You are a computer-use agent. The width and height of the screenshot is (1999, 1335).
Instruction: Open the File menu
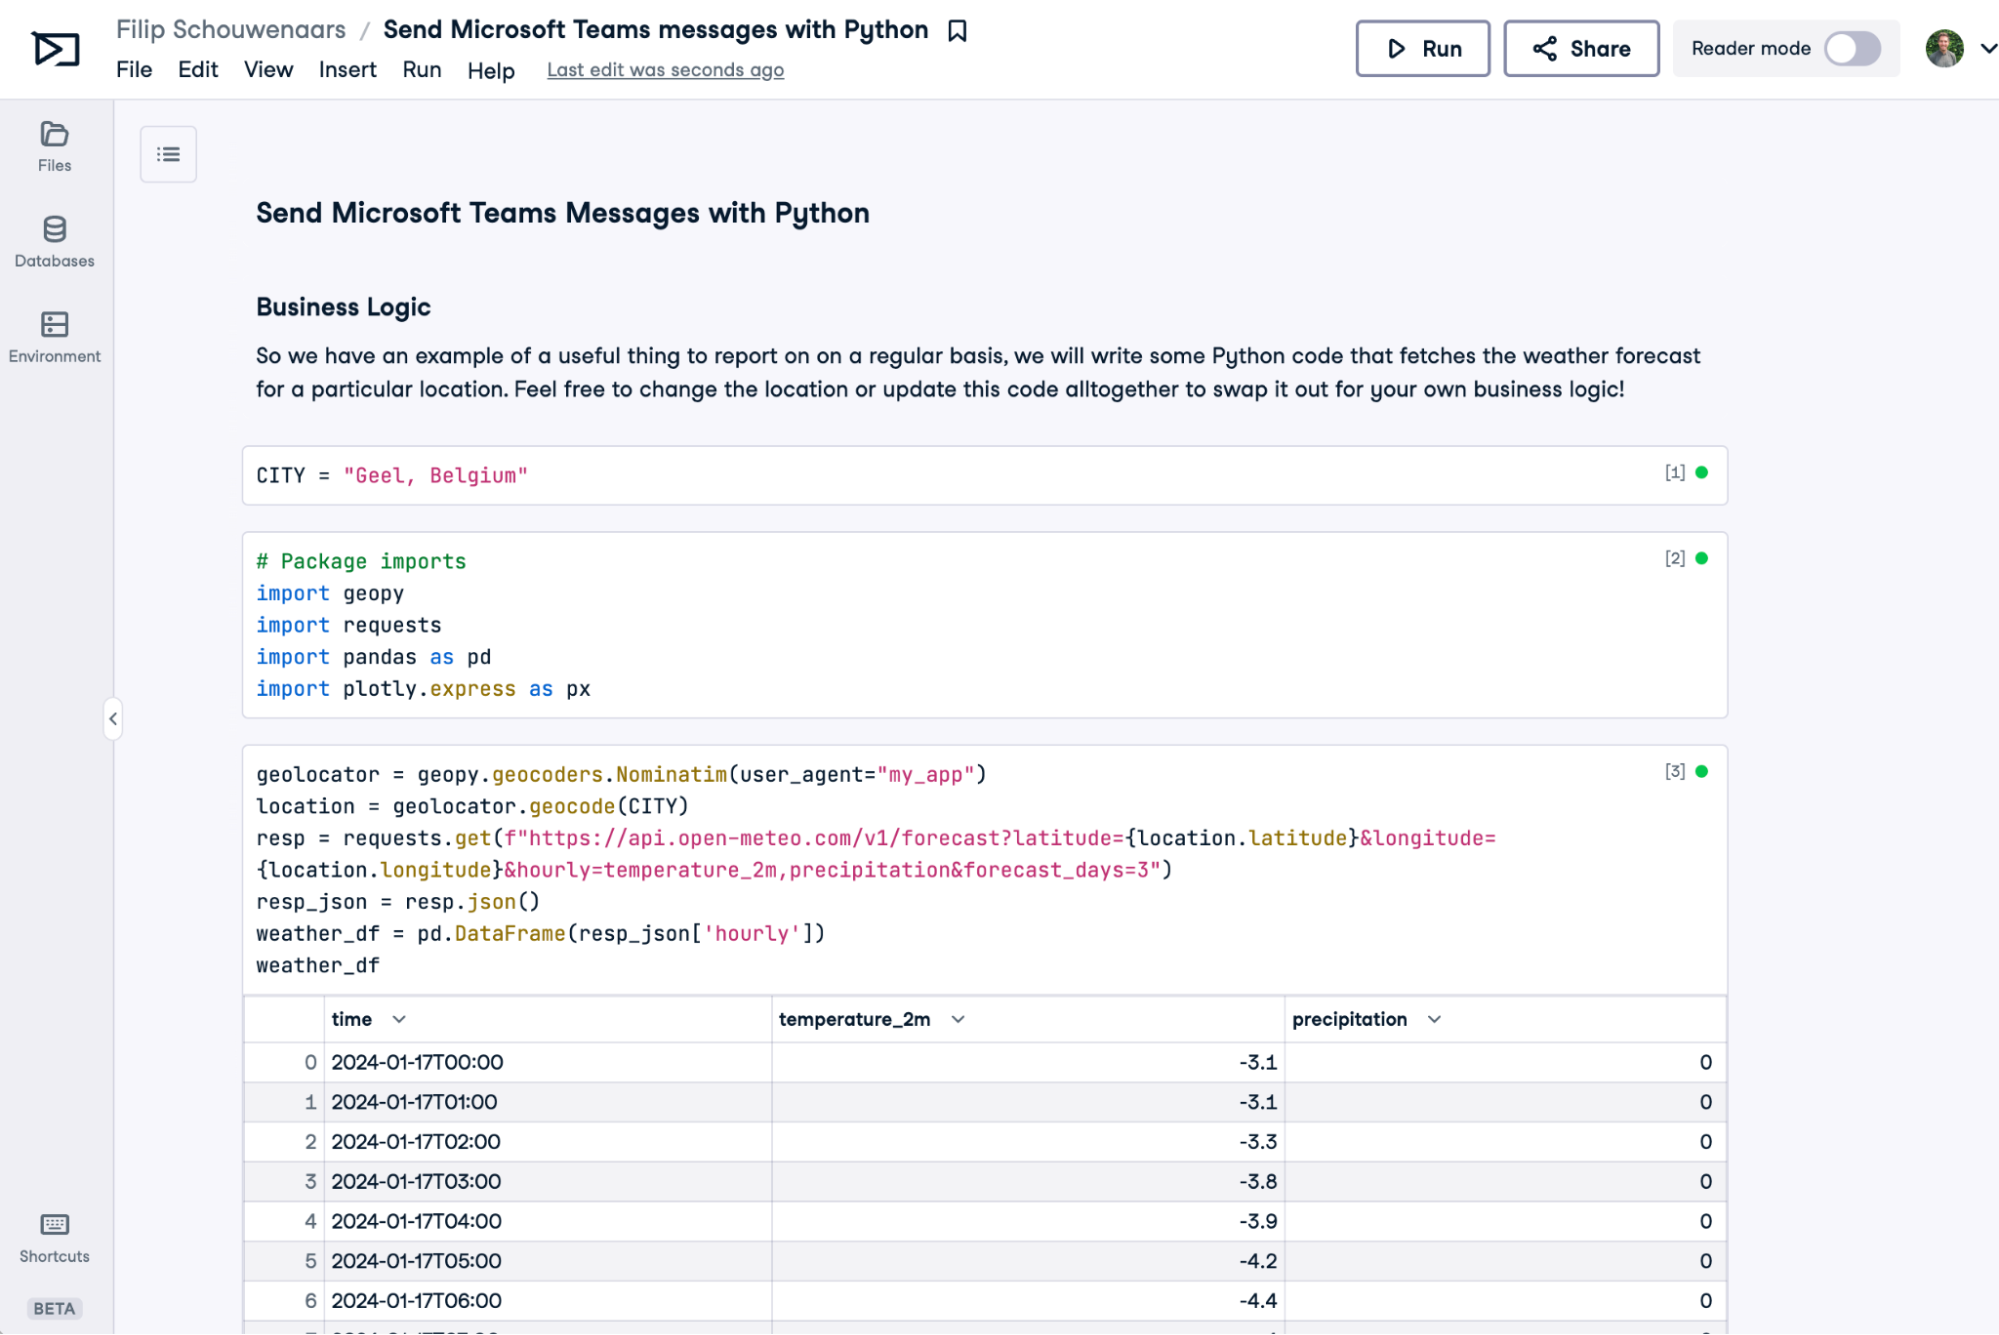[x=134, y=70]
